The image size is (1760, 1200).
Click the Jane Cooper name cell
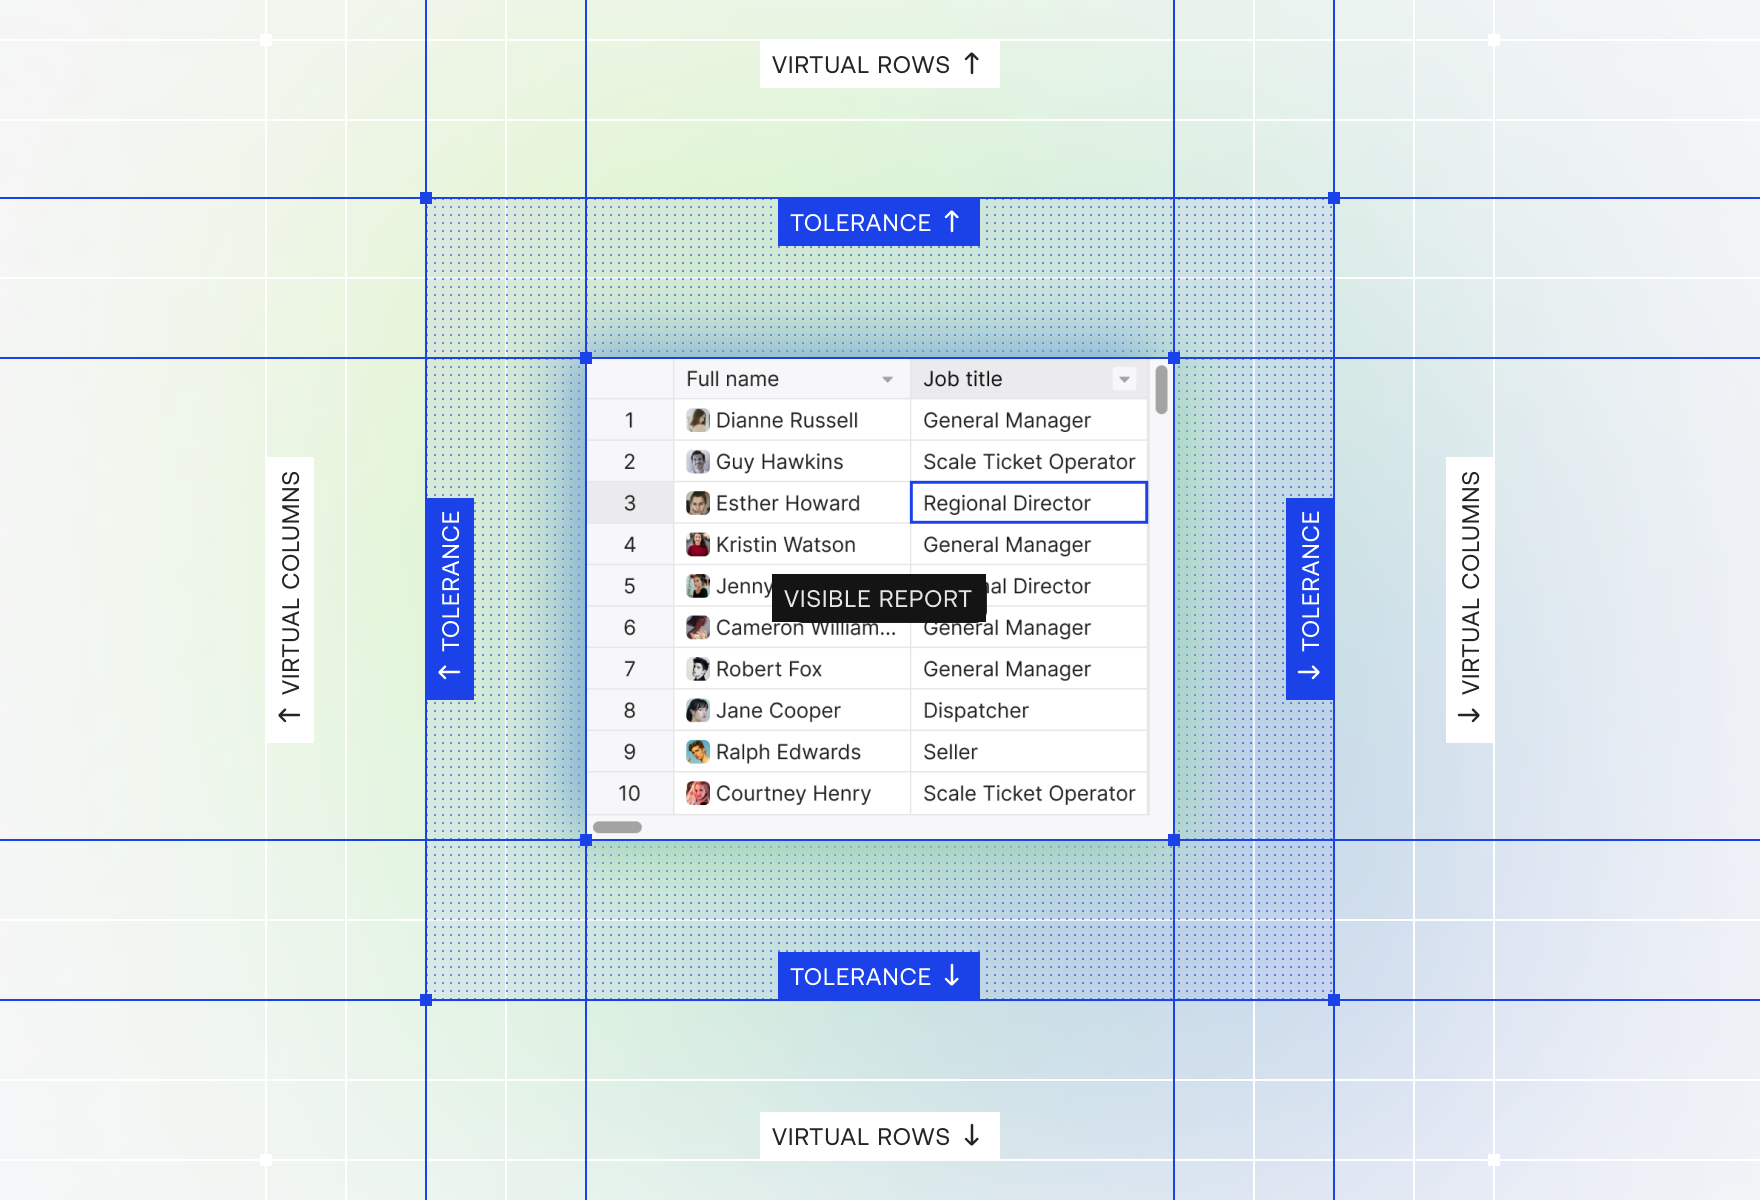point(792,711)
